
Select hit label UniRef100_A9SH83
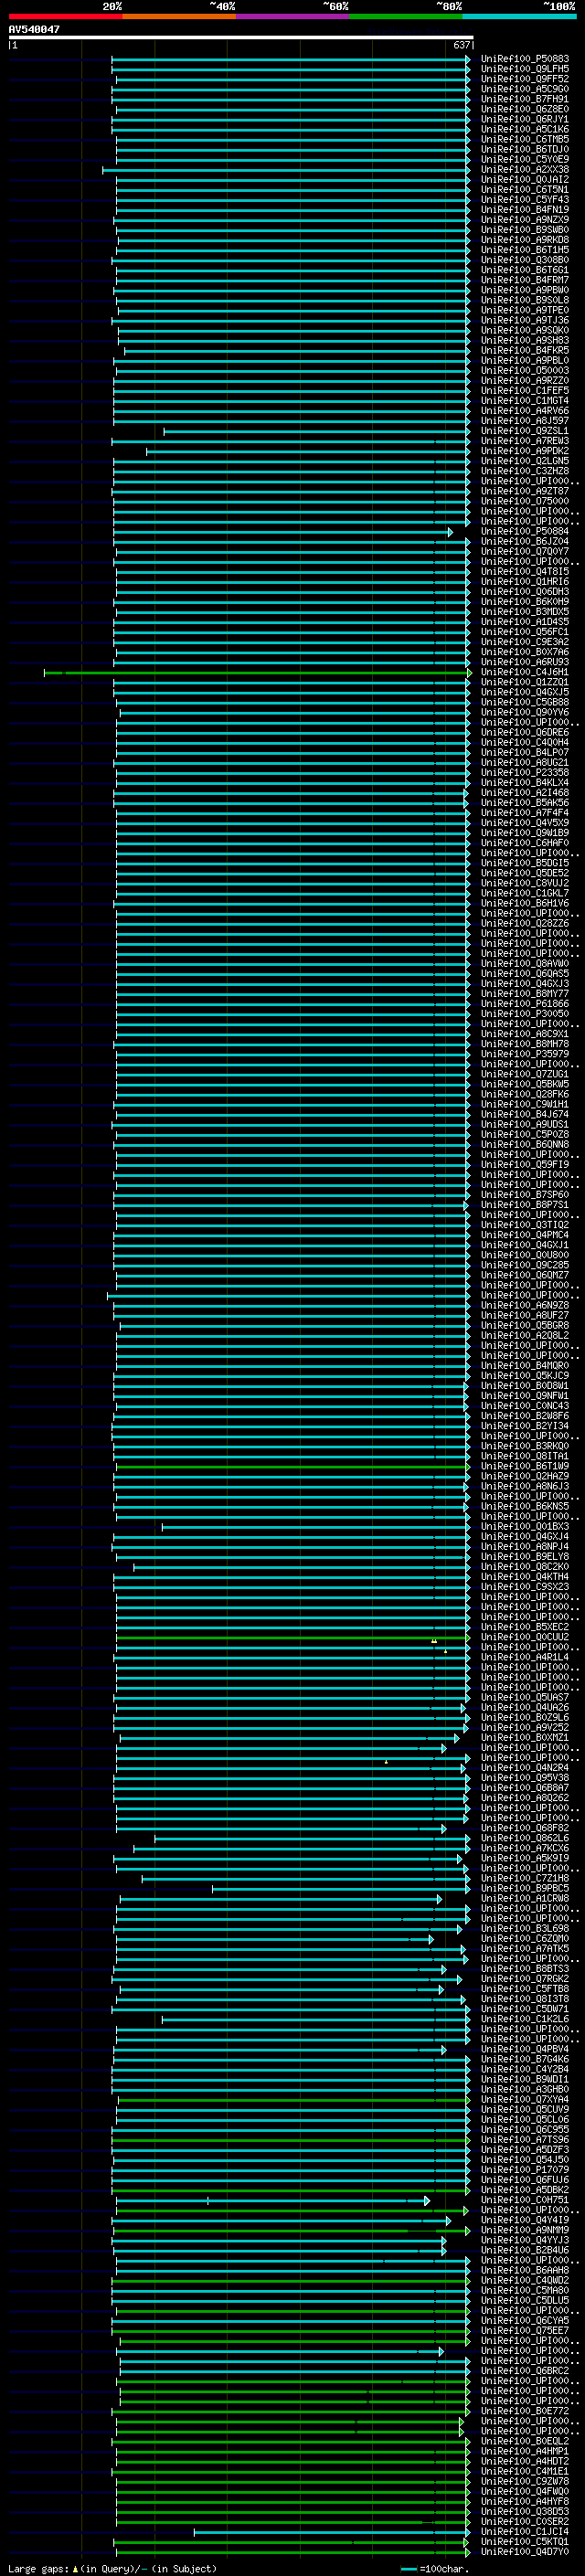point(525,340)
